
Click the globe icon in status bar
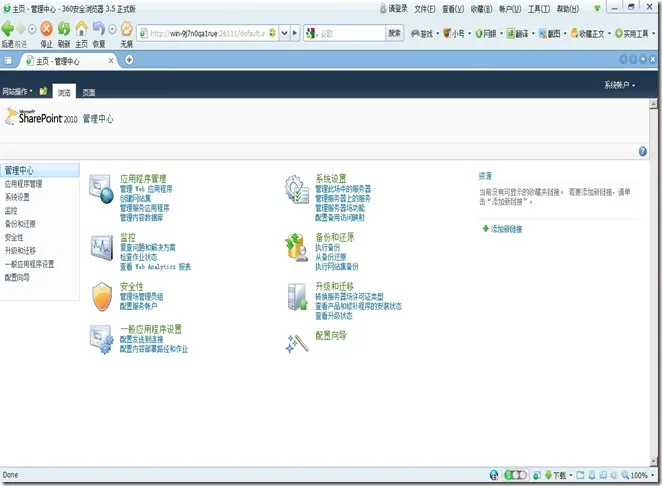click(x=494, y=475)
